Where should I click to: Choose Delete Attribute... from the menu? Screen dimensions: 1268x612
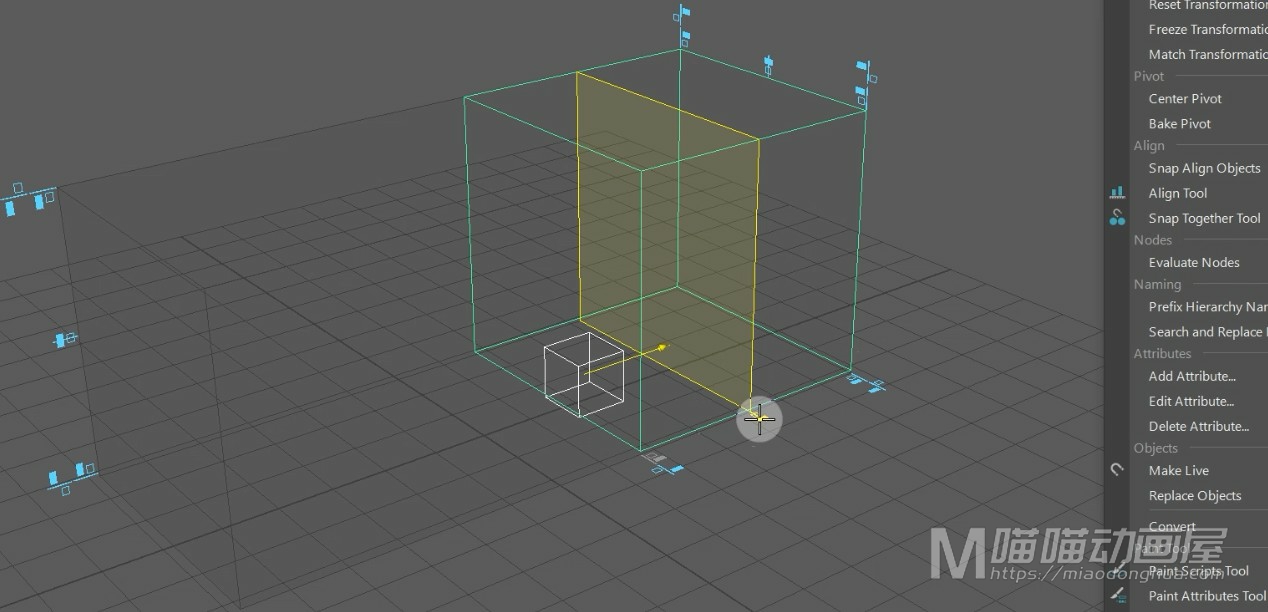point(1198,426)
